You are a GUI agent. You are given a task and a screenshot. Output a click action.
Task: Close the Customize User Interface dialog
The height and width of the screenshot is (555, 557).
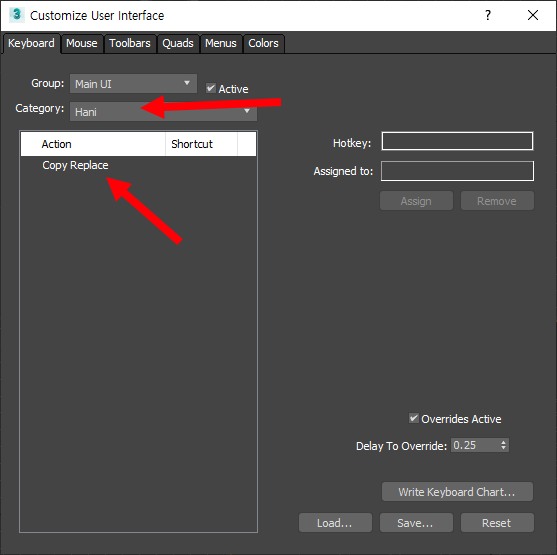[x=533, y=15]
